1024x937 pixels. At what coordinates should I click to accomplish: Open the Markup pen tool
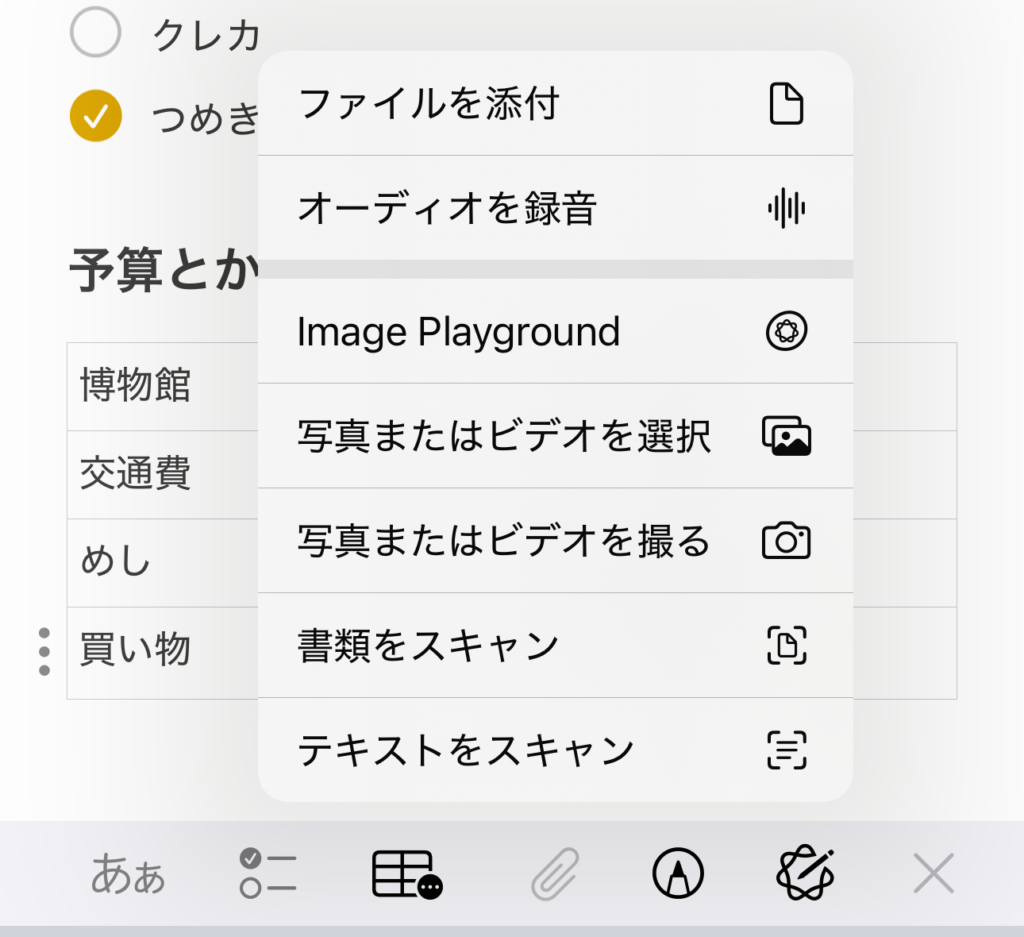678,875
